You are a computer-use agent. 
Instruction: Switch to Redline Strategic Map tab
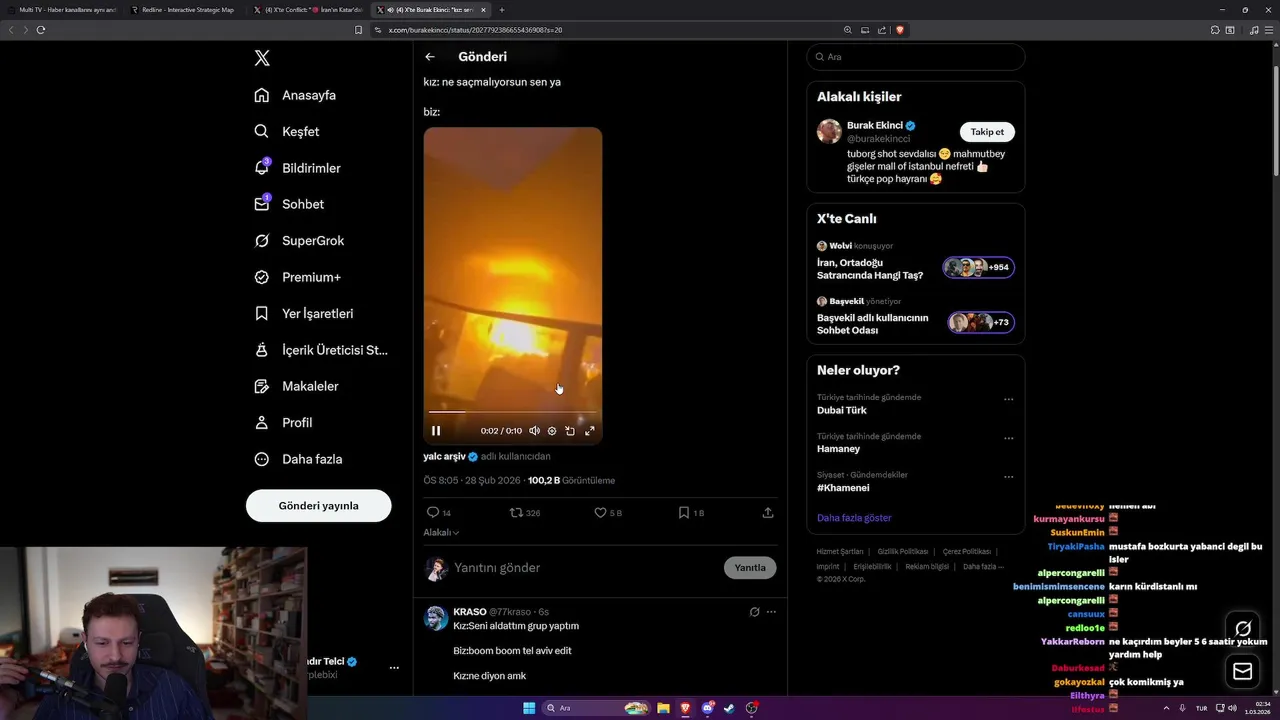point(186,10)
